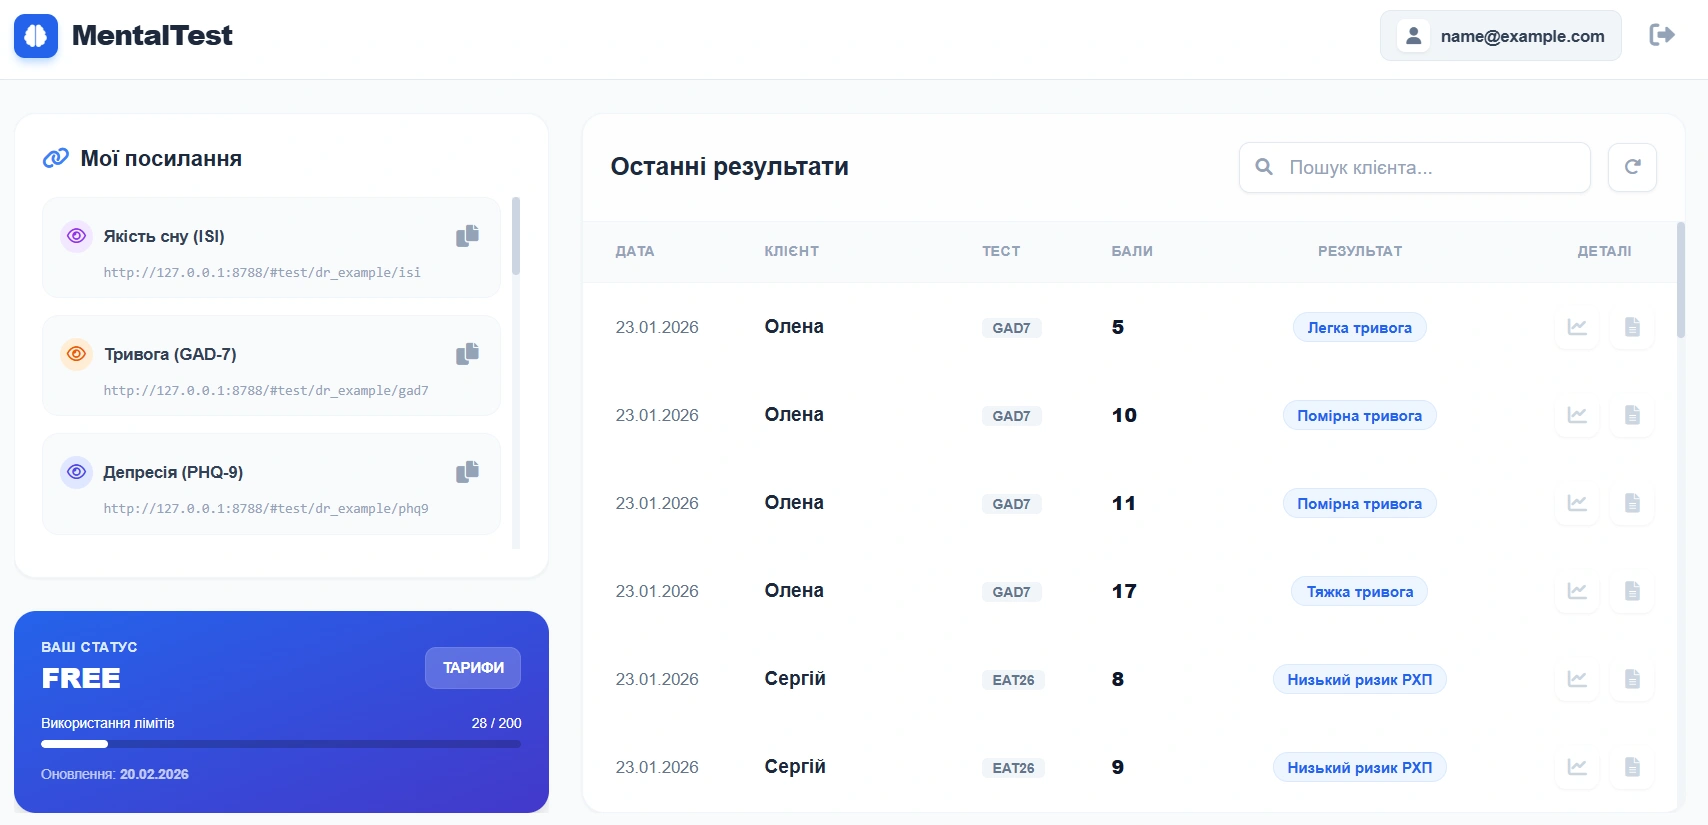Click the Якість сну (ISI) title

coord(164,236)
